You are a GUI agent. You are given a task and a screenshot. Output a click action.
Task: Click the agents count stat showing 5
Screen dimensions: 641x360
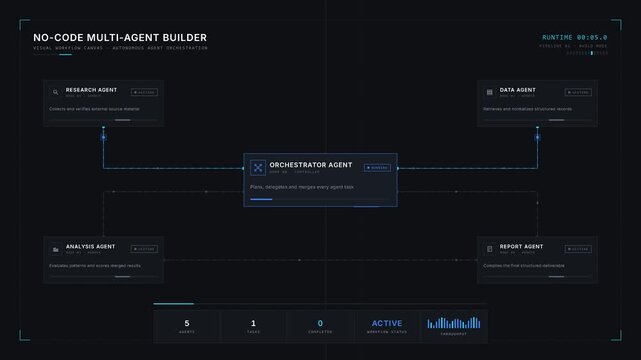187,326
